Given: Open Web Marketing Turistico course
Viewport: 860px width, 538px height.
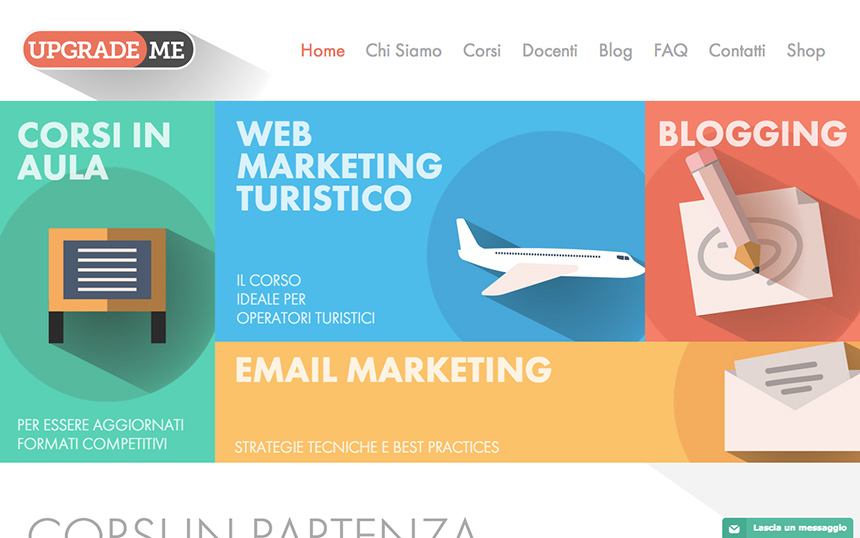Looking at the screenshot, I should tap(339, 166).
